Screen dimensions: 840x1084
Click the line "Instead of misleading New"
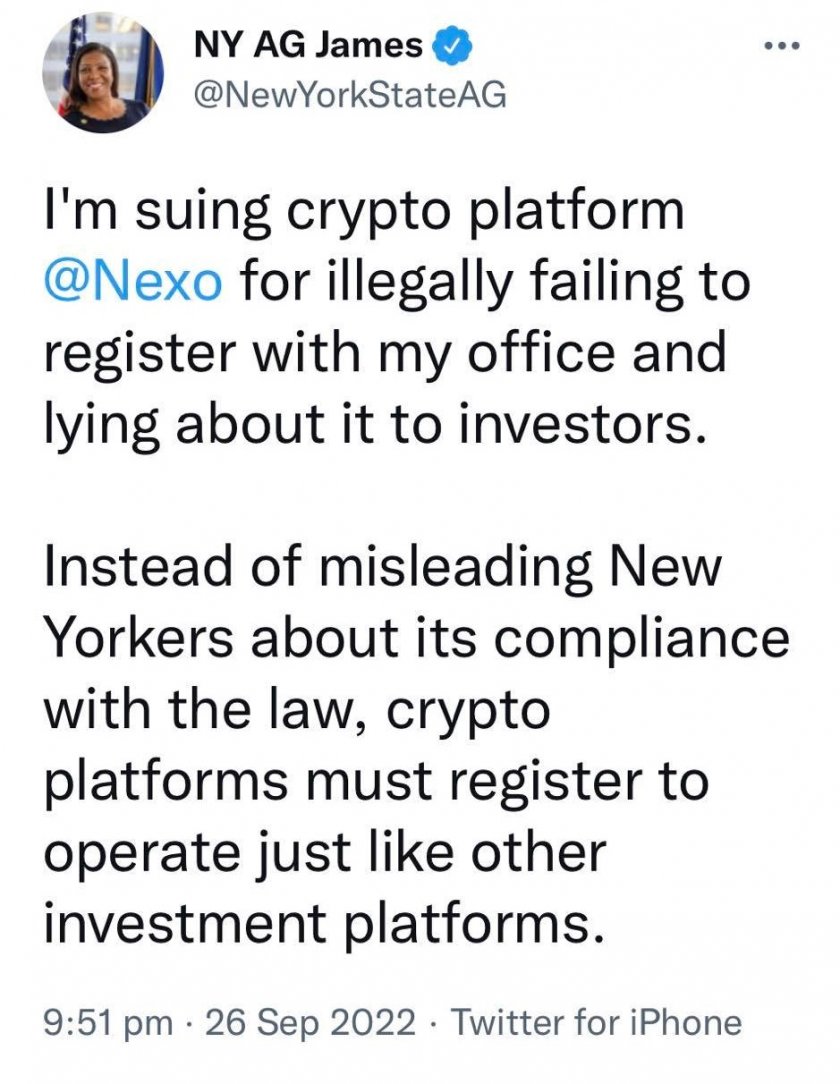click(x=382, y=568)
